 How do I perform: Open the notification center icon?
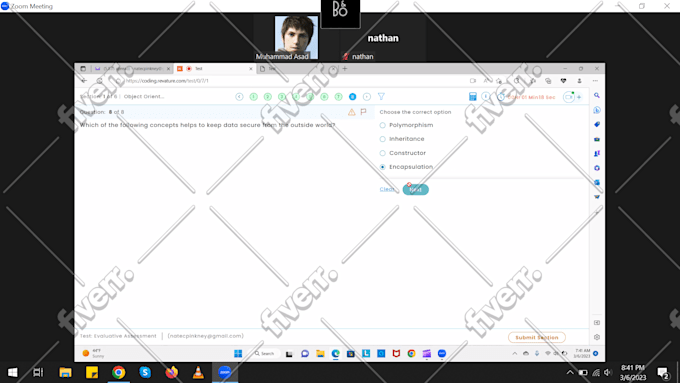tap(663, 373)
